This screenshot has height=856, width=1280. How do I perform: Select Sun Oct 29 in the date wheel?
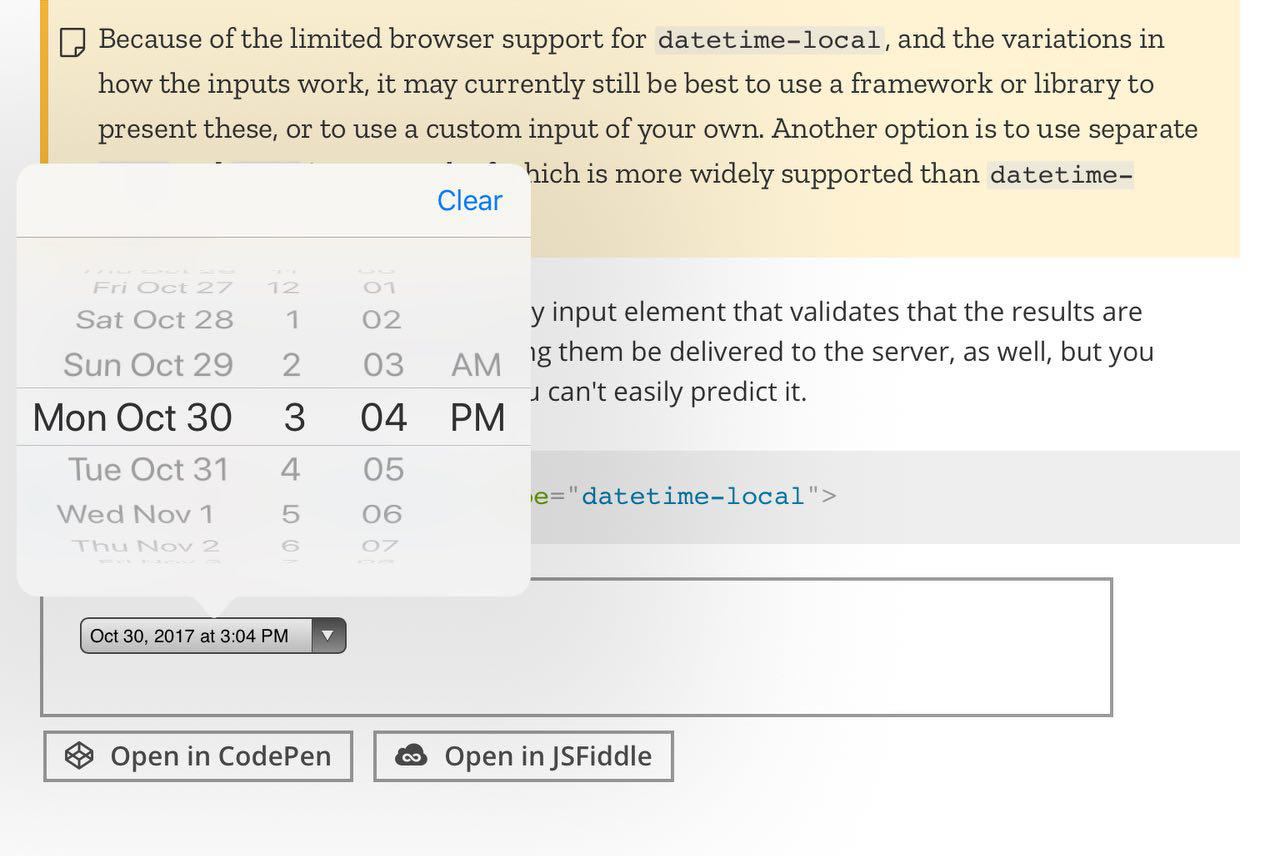(147, 364)
